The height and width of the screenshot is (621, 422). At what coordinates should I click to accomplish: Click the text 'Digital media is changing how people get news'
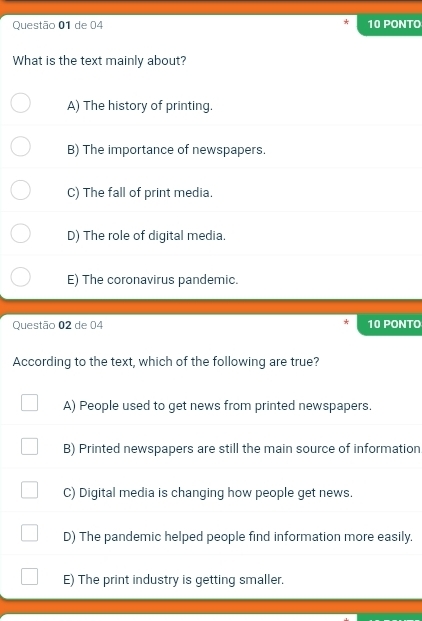(216, 493)
